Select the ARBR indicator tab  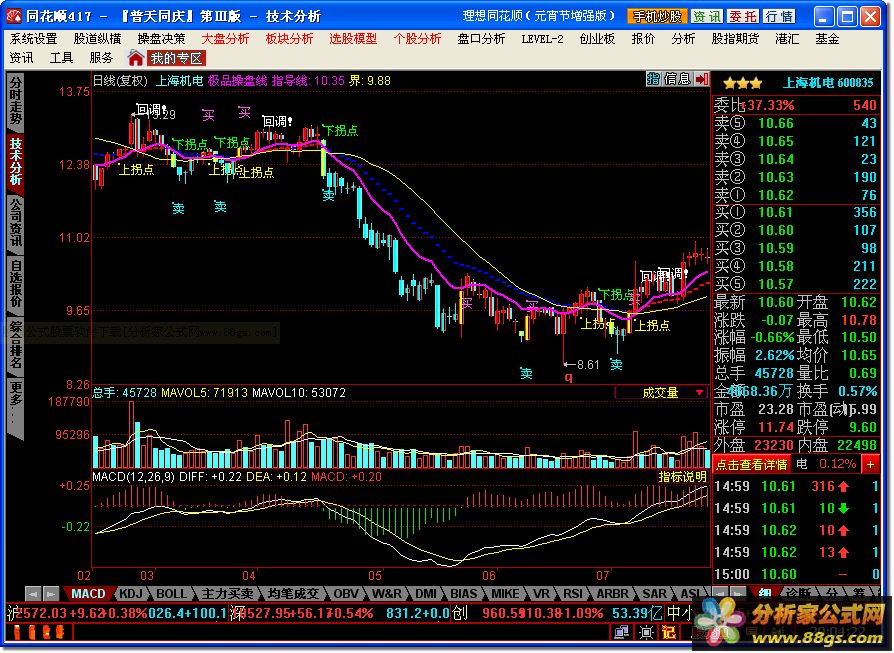coord(612,594)
